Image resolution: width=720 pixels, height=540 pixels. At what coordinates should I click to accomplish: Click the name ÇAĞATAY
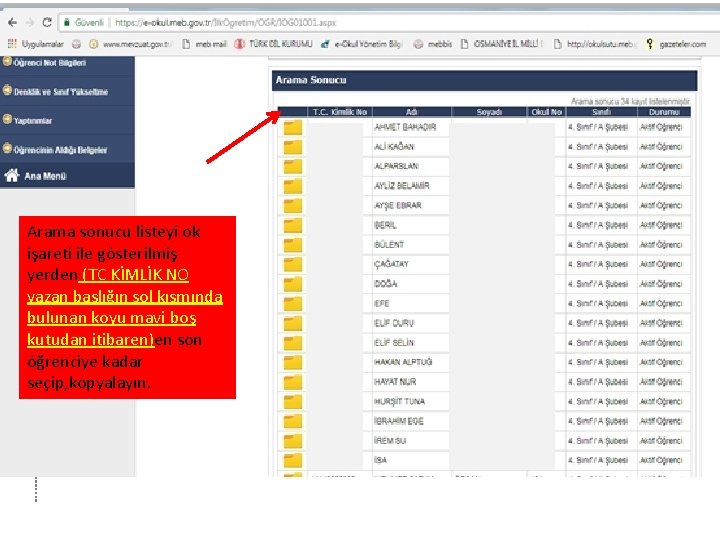pyautogui.click(x=391, y=264)
